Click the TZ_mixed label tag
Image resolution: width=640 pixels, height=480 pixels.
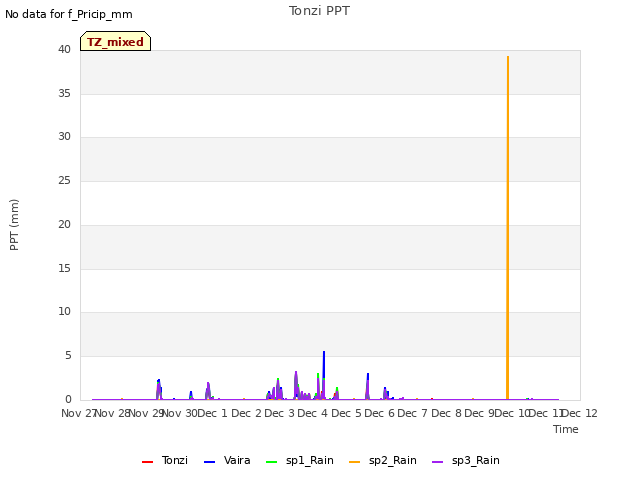(x=116, y=41)
